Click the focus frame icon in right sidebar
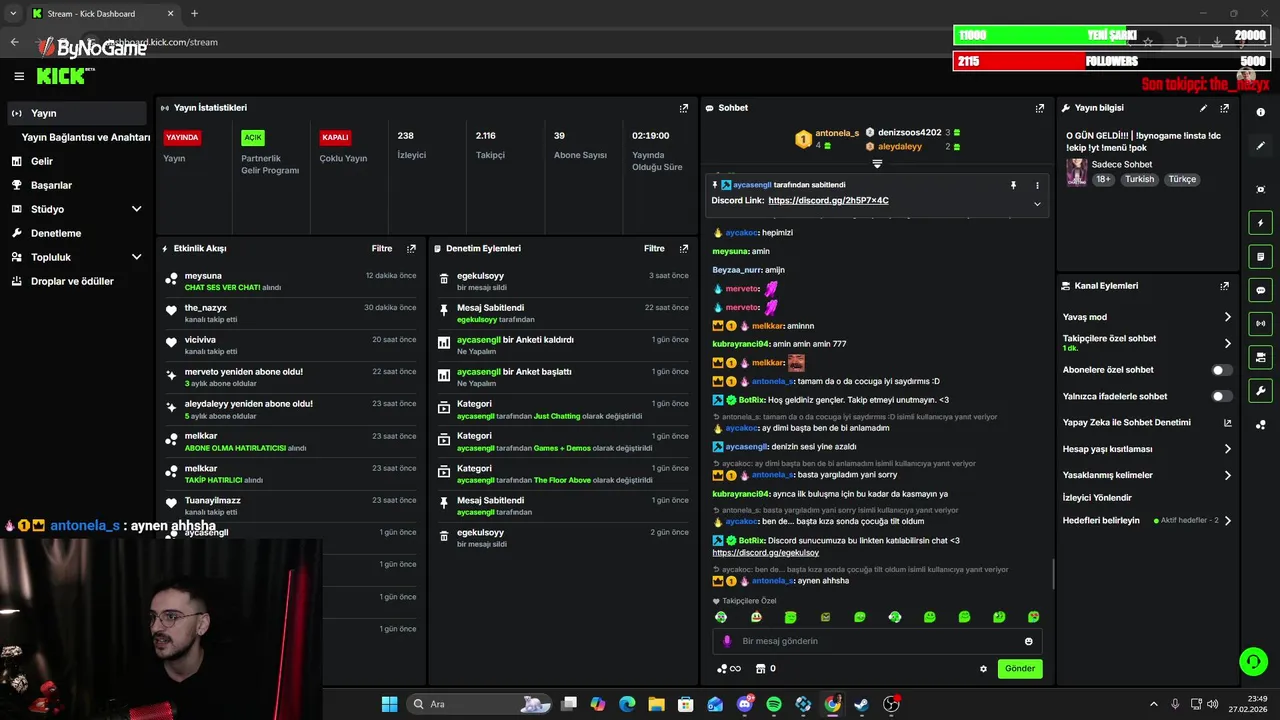Screen dimensions: 1280x720 (x=1260, y=189)
